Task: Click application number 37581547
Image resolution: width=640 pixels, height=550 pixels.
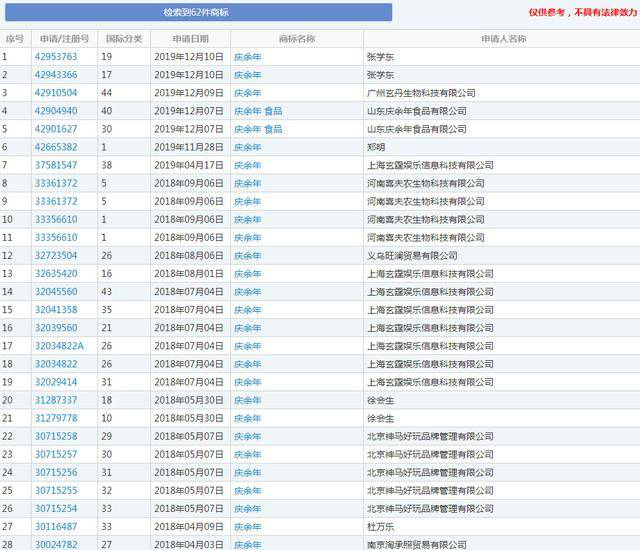Action: pyautogui.click(x=56, y=165)
